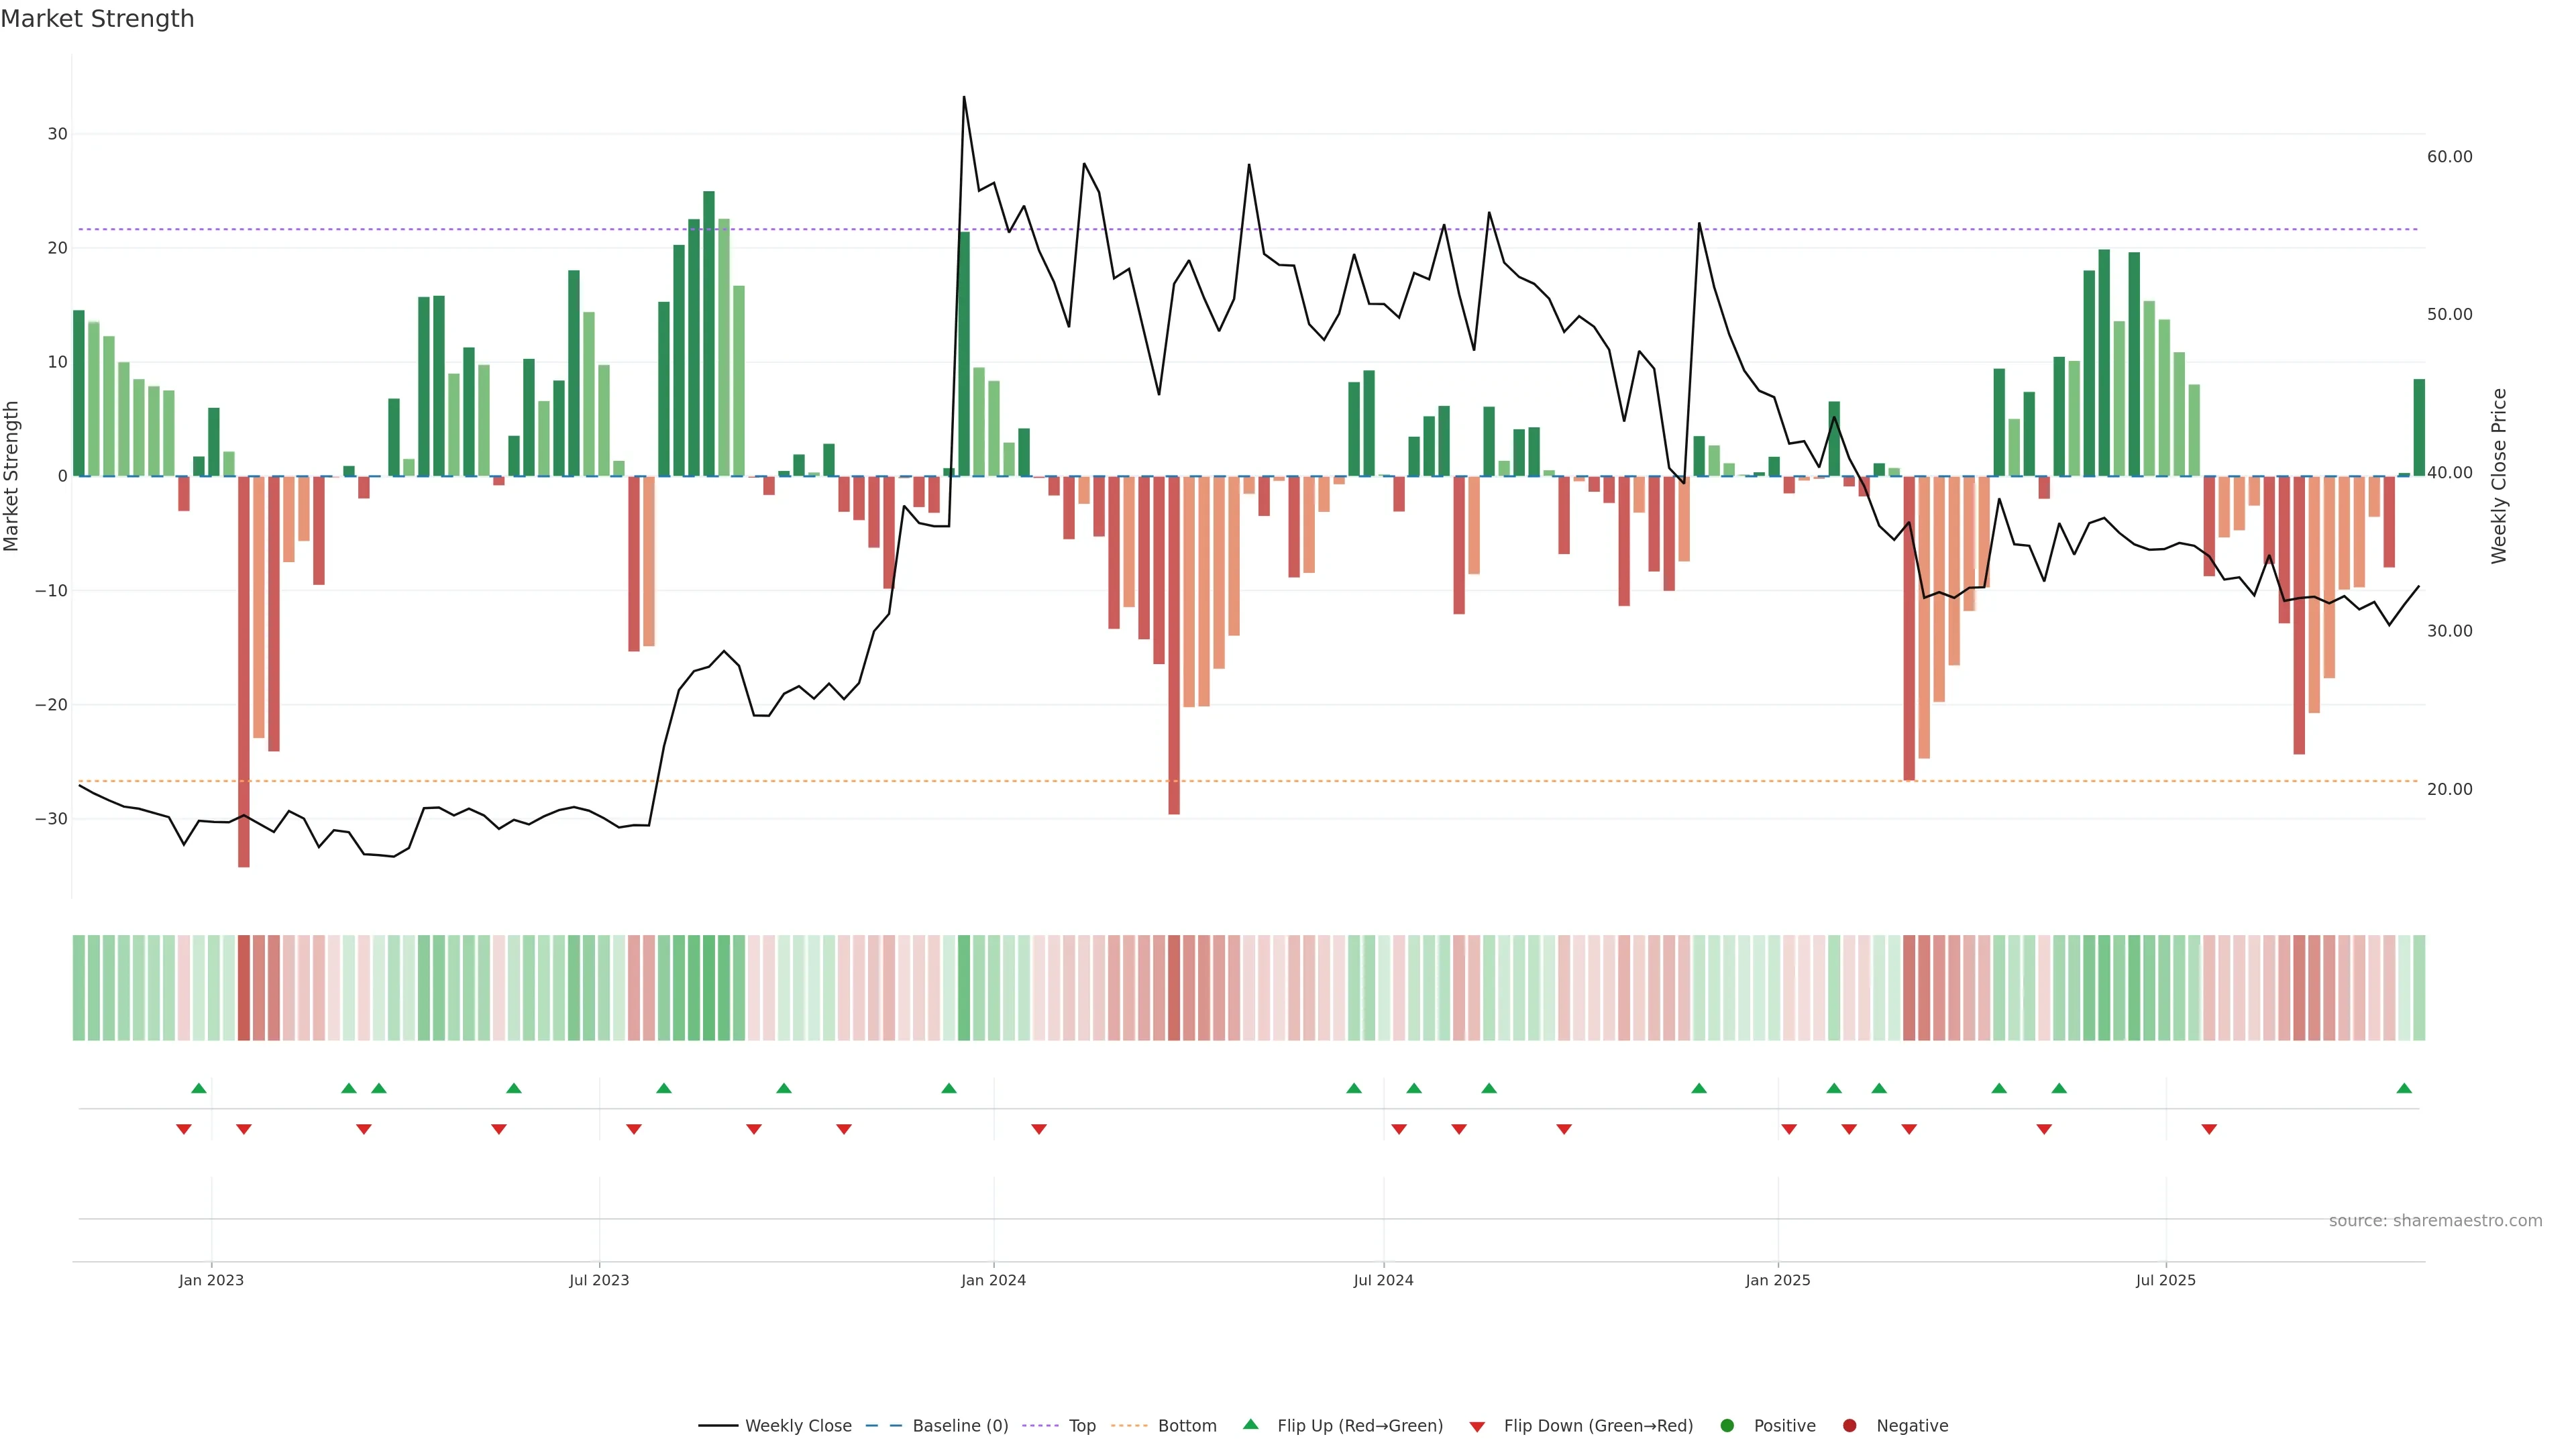Click the first green heat-strip cell
The image size is (2576, 1449).
click(79, 987)
